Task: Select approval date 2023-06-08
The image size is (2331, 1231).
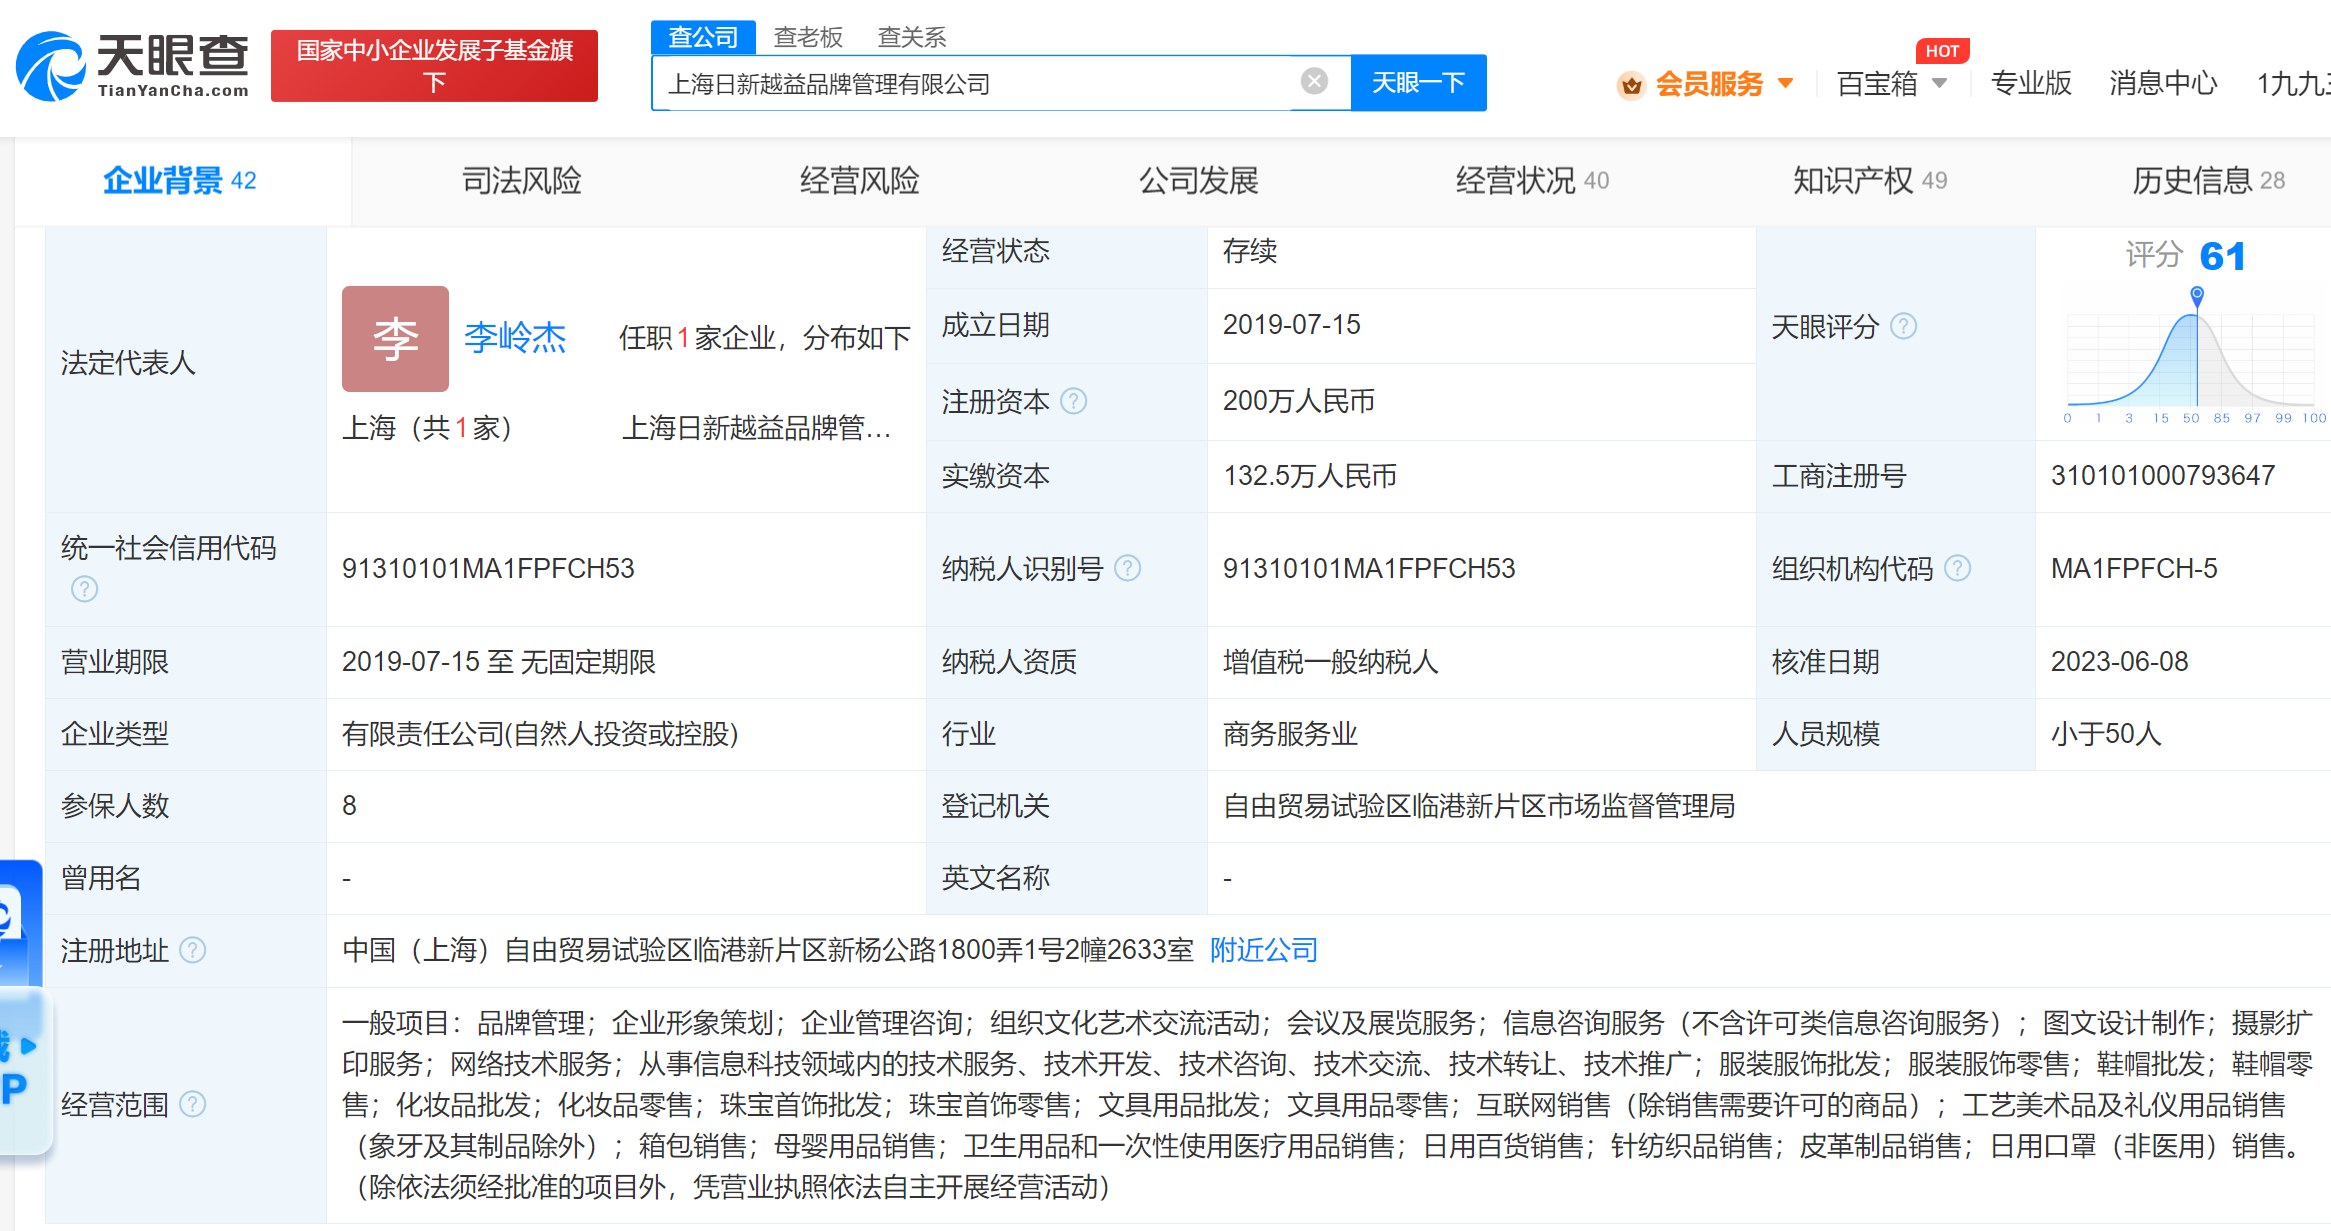Action: point(2119,661)
